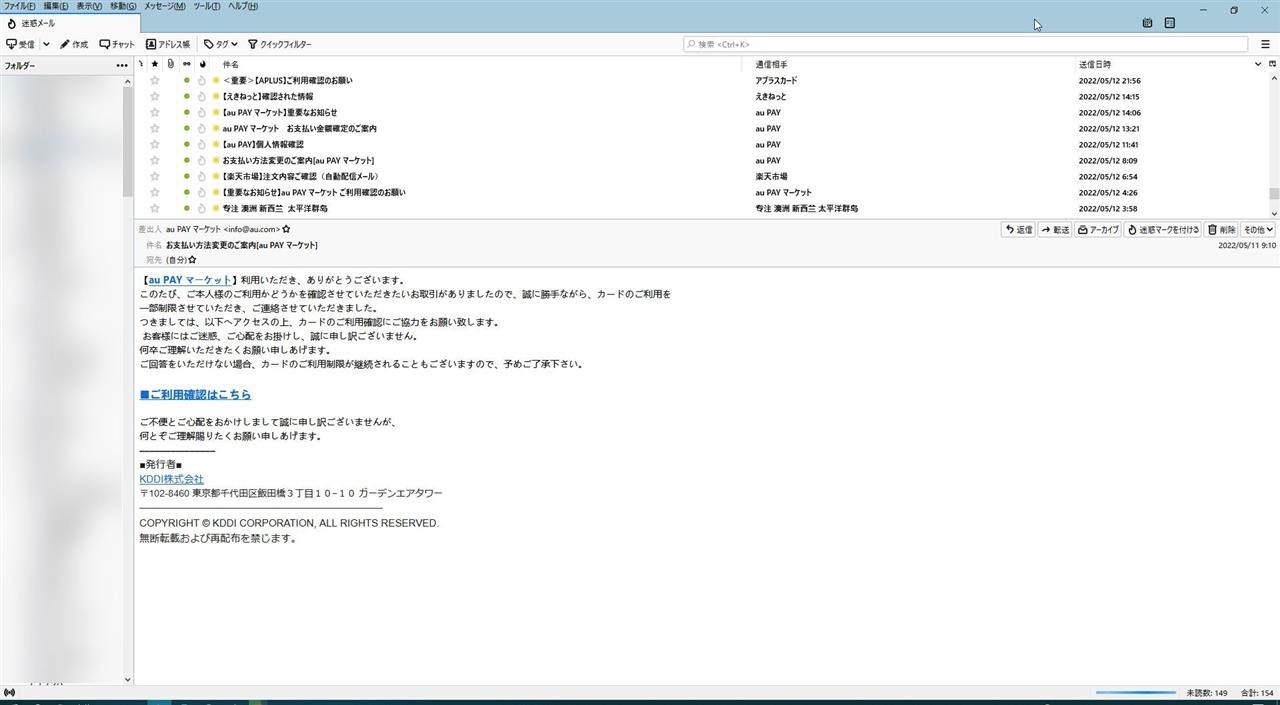
Task: Click 未読数: 149 in the status bar
Action: pyautogui.click(x=1207, y=693)
